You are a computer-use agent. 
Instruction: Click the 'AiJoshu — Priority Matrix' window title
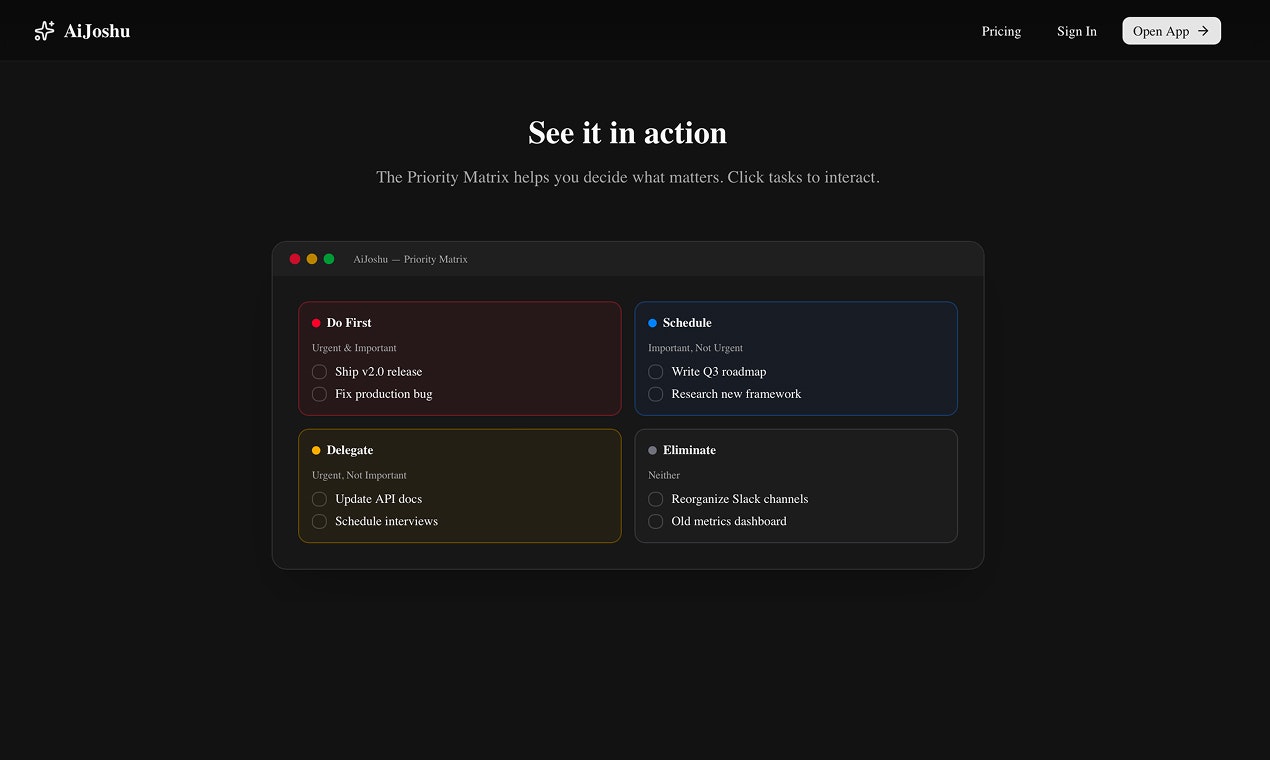coord(410,259)
